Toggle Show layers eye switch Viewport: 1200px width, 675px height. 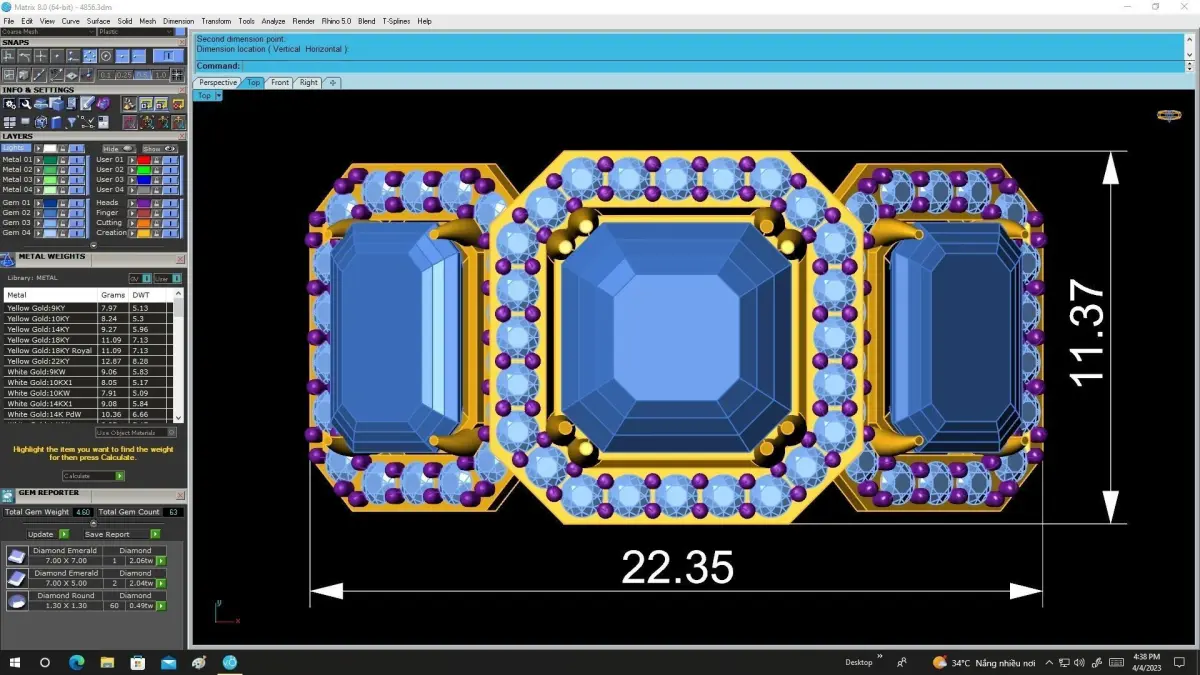tap(160, 149)
